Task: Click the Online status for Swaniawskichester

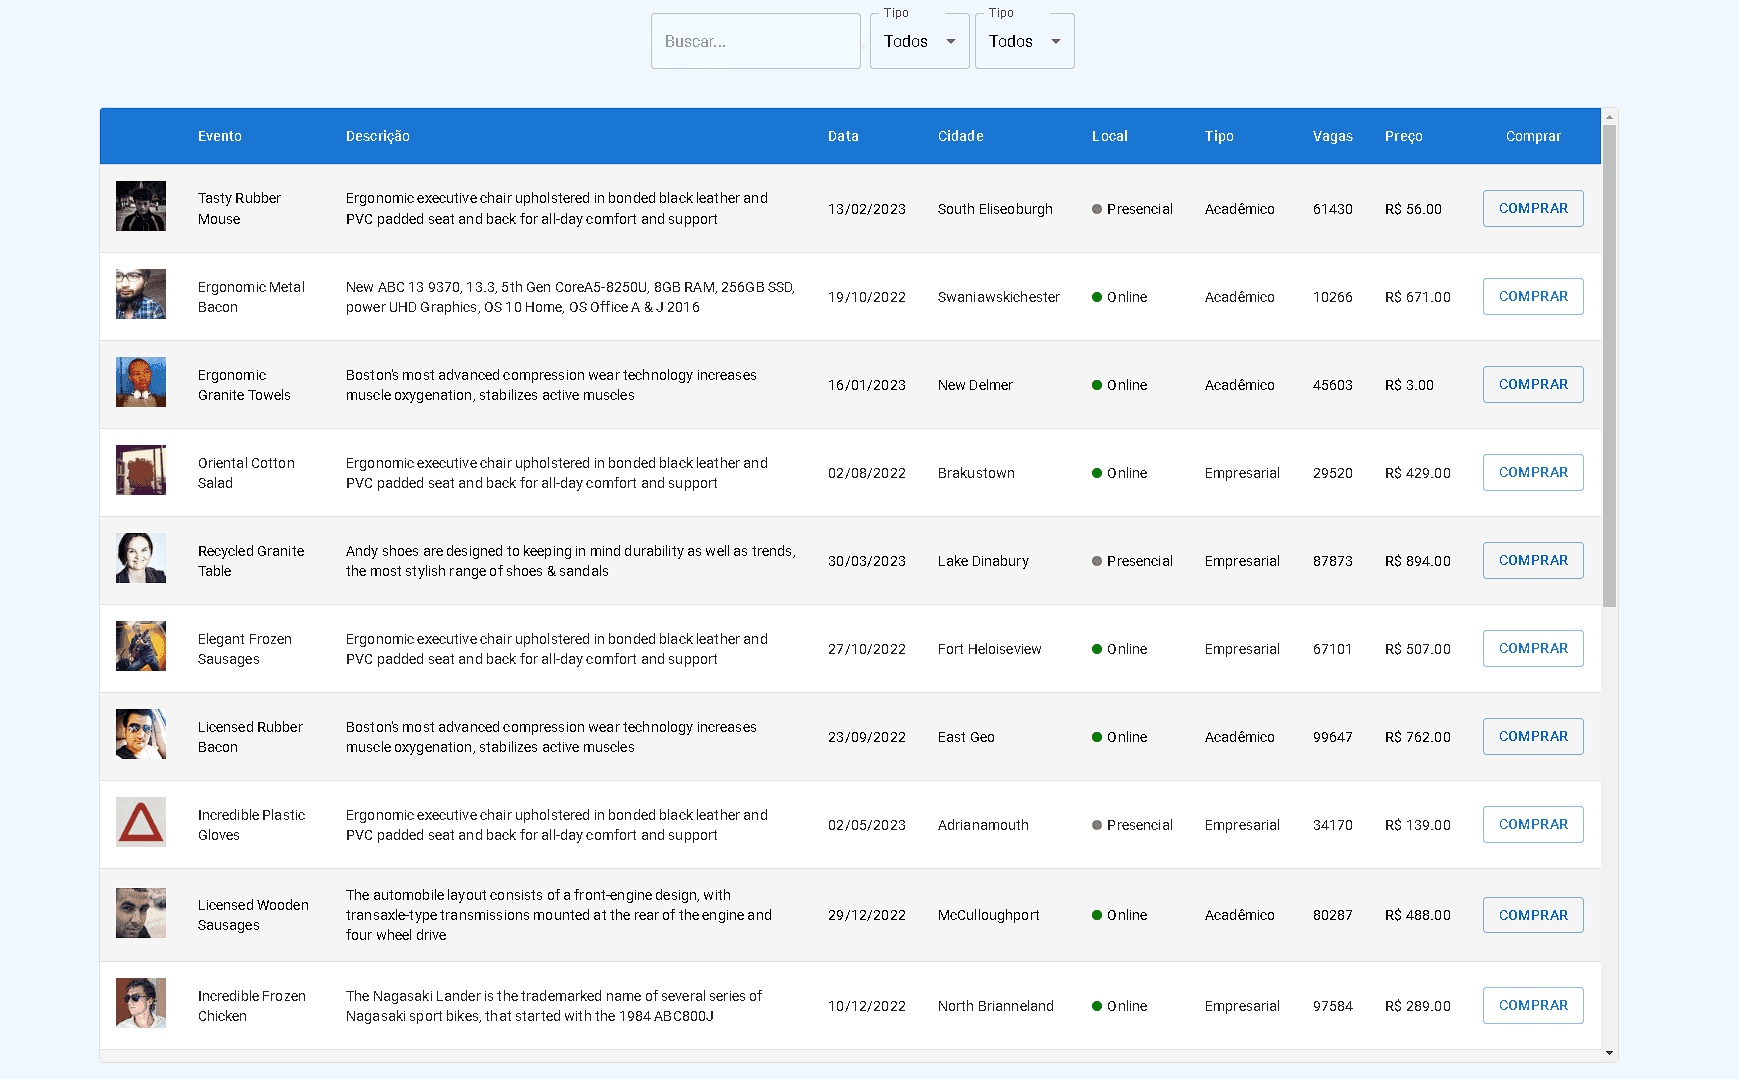Action: pos(1120,297)
